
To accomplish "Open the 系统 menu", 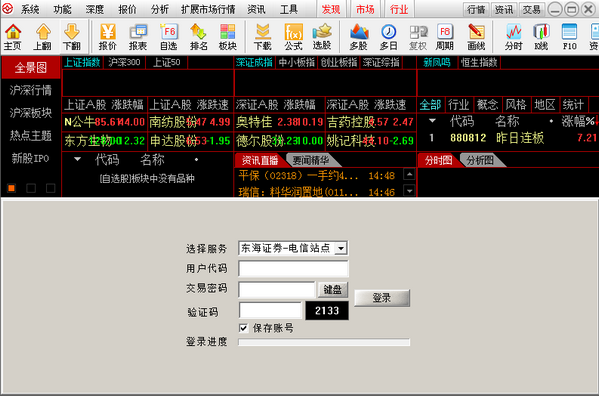I will [x=30, y=9].
